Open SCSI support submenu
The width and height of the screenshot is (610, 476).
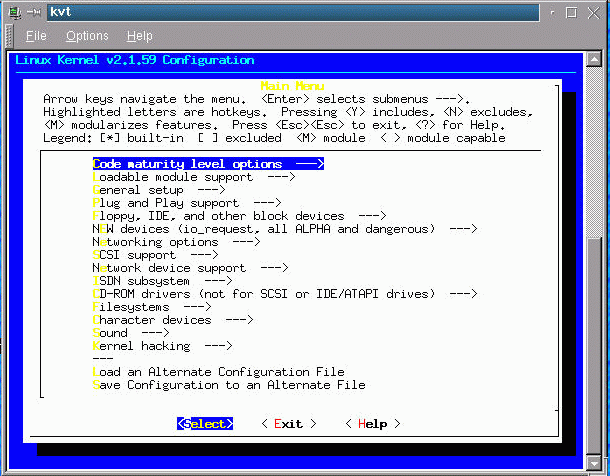pos(155,255)
